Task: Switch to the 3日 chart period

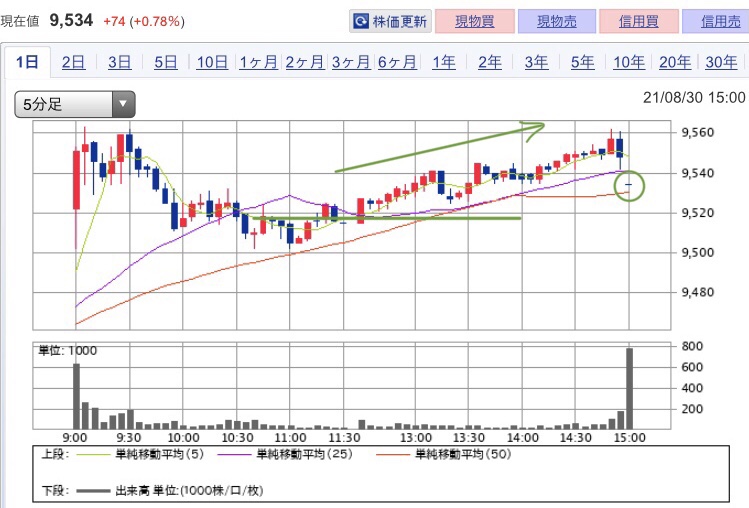Action: point(119,62)
